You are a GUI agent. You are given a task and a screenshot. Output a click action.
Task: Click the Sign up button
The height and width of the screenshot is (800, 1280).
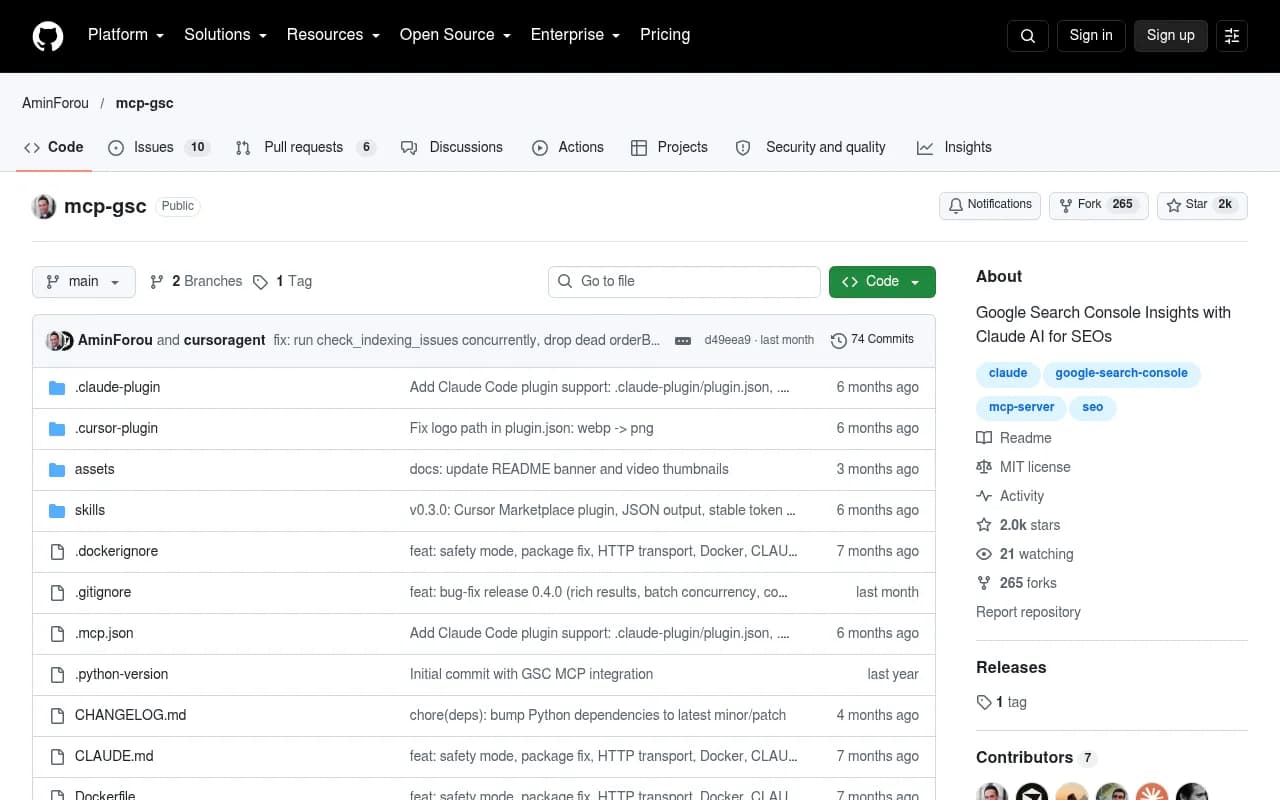[x=1171, y=35]
